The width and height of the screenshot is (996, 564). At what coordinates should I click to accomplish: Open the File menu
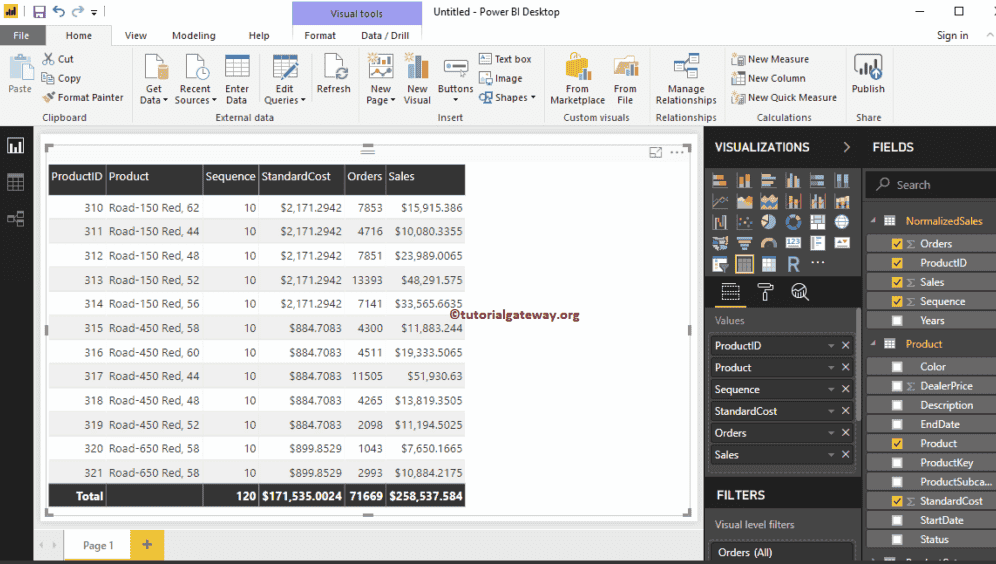click(22, 36)
